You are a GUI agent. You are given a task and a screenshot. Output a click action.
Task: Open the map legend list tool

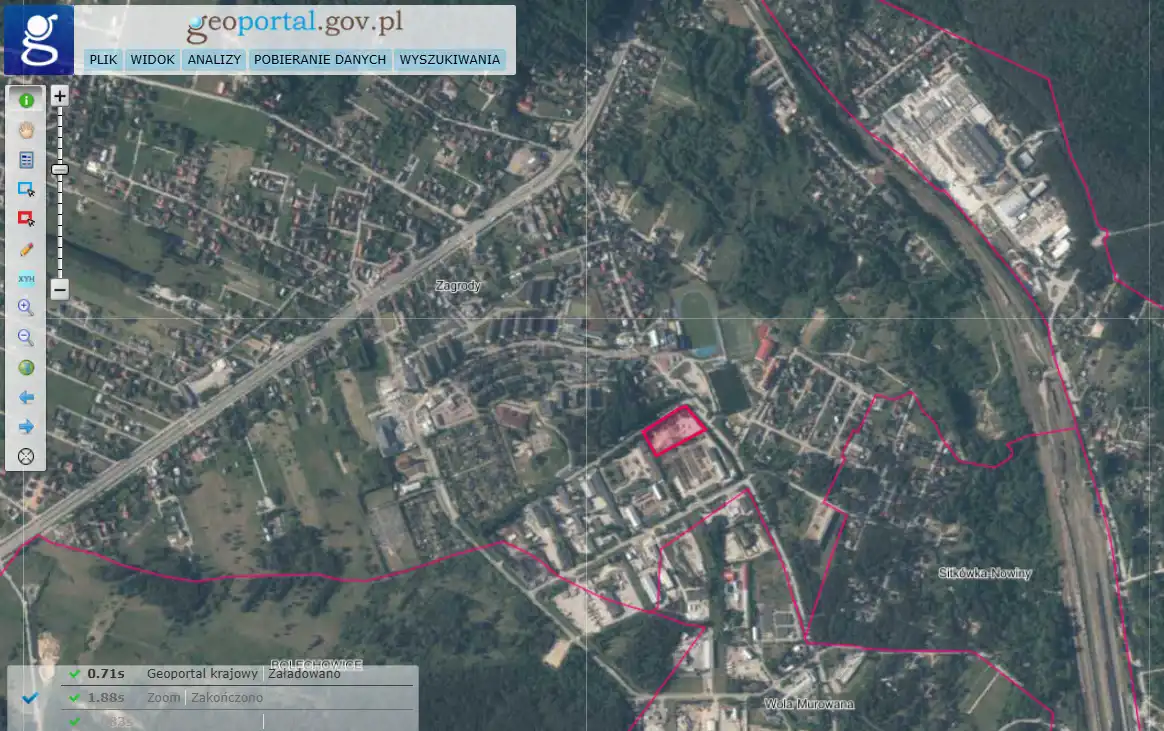coord(26,159)
